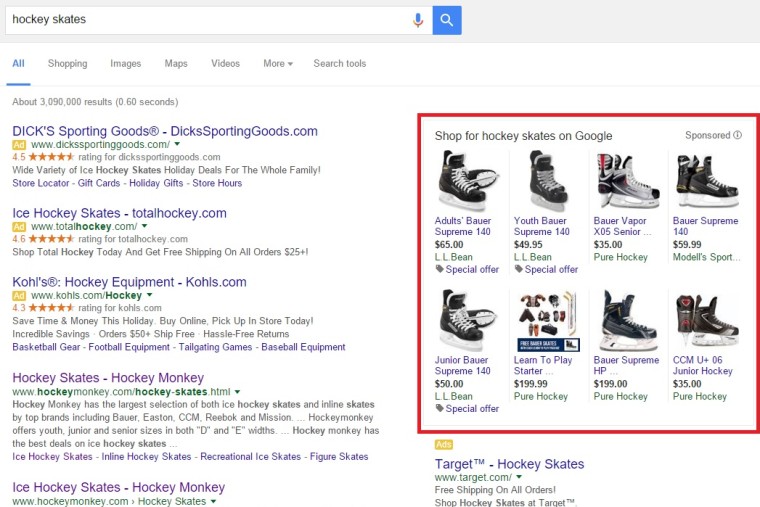Screen dimensions: 760x507
Task: Click Junior Bauer Supreme 140 product title
Action: pos(462,365)
